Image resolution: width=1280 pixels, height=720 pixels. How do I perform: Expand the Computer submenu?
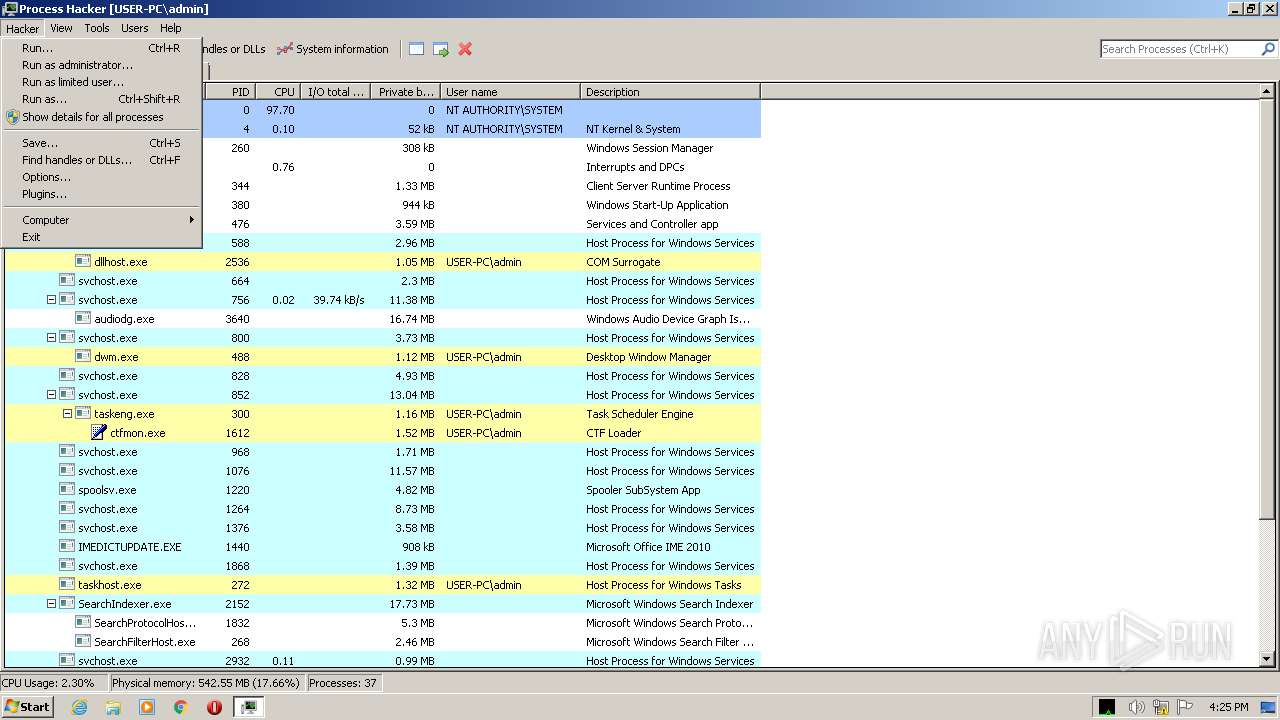point(101,220)
